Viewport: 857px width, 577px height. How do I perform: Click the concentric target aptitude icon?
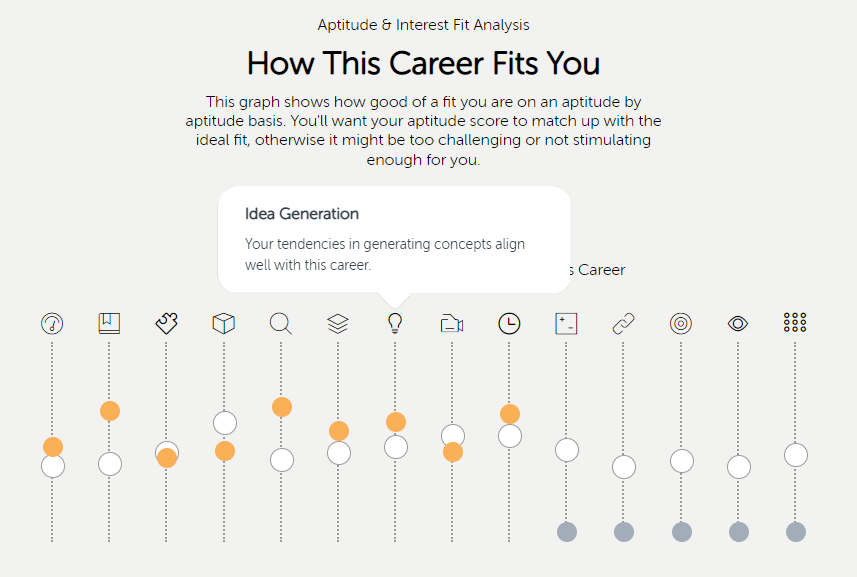coord(681,322)
